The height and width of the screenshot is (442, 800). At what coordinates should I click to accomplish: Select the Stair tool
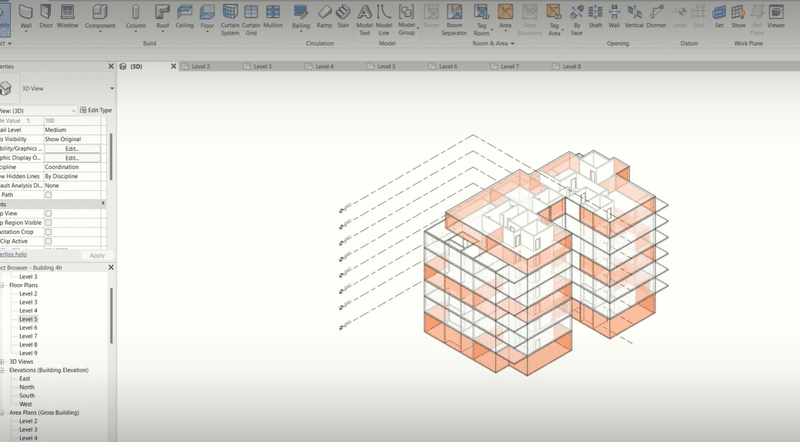(343, 16)
